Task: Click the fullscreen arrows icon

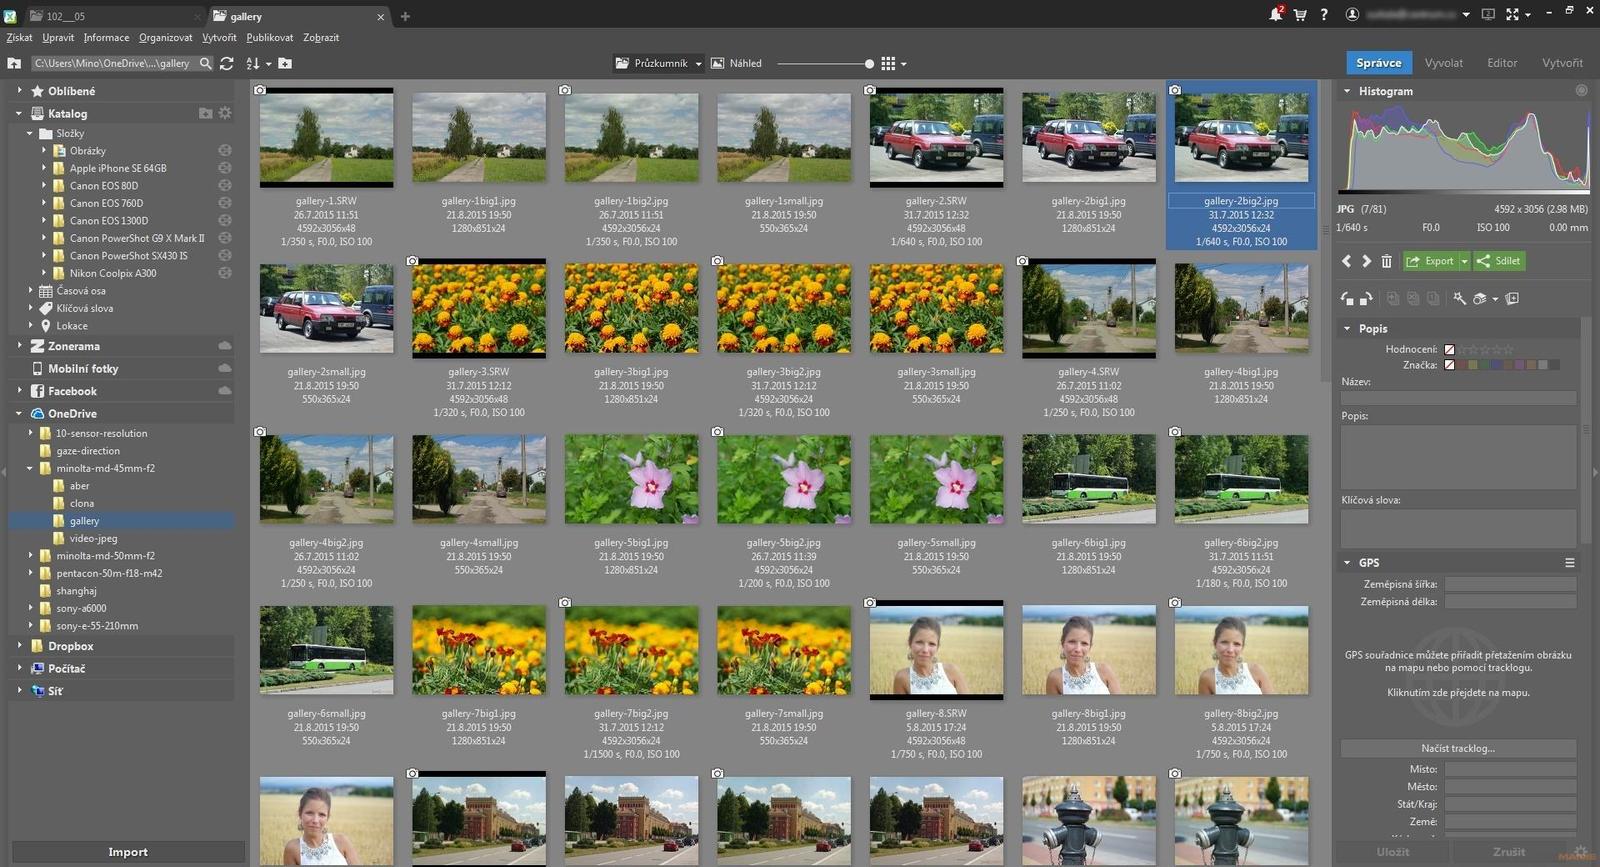Action: (1512, 14)
